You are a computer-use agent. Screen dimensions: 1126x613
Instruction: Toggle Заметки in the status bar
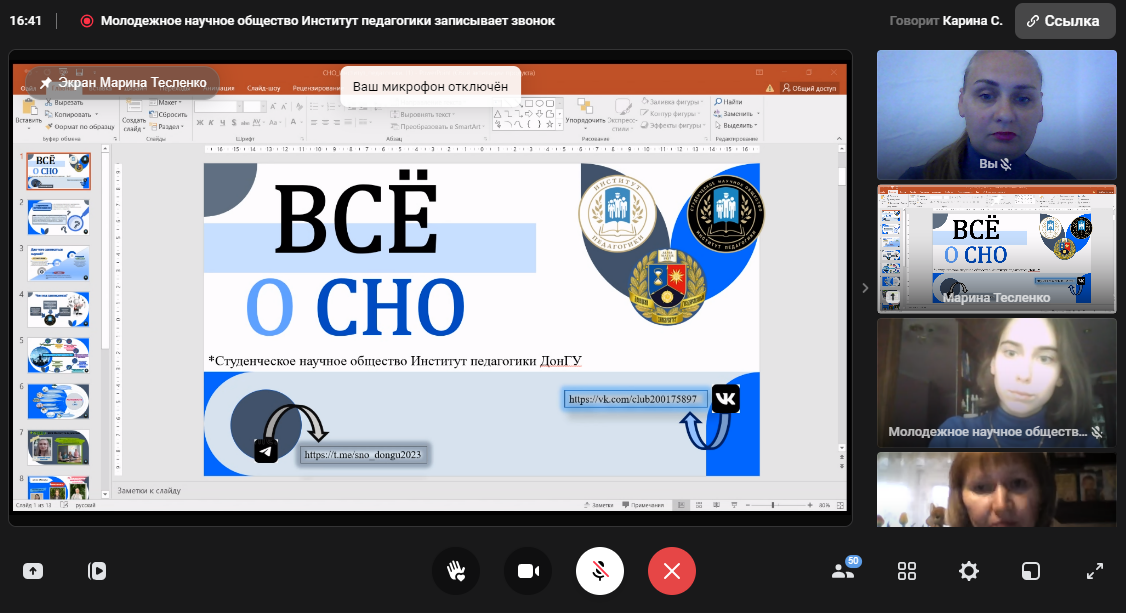tap(599, 505)
